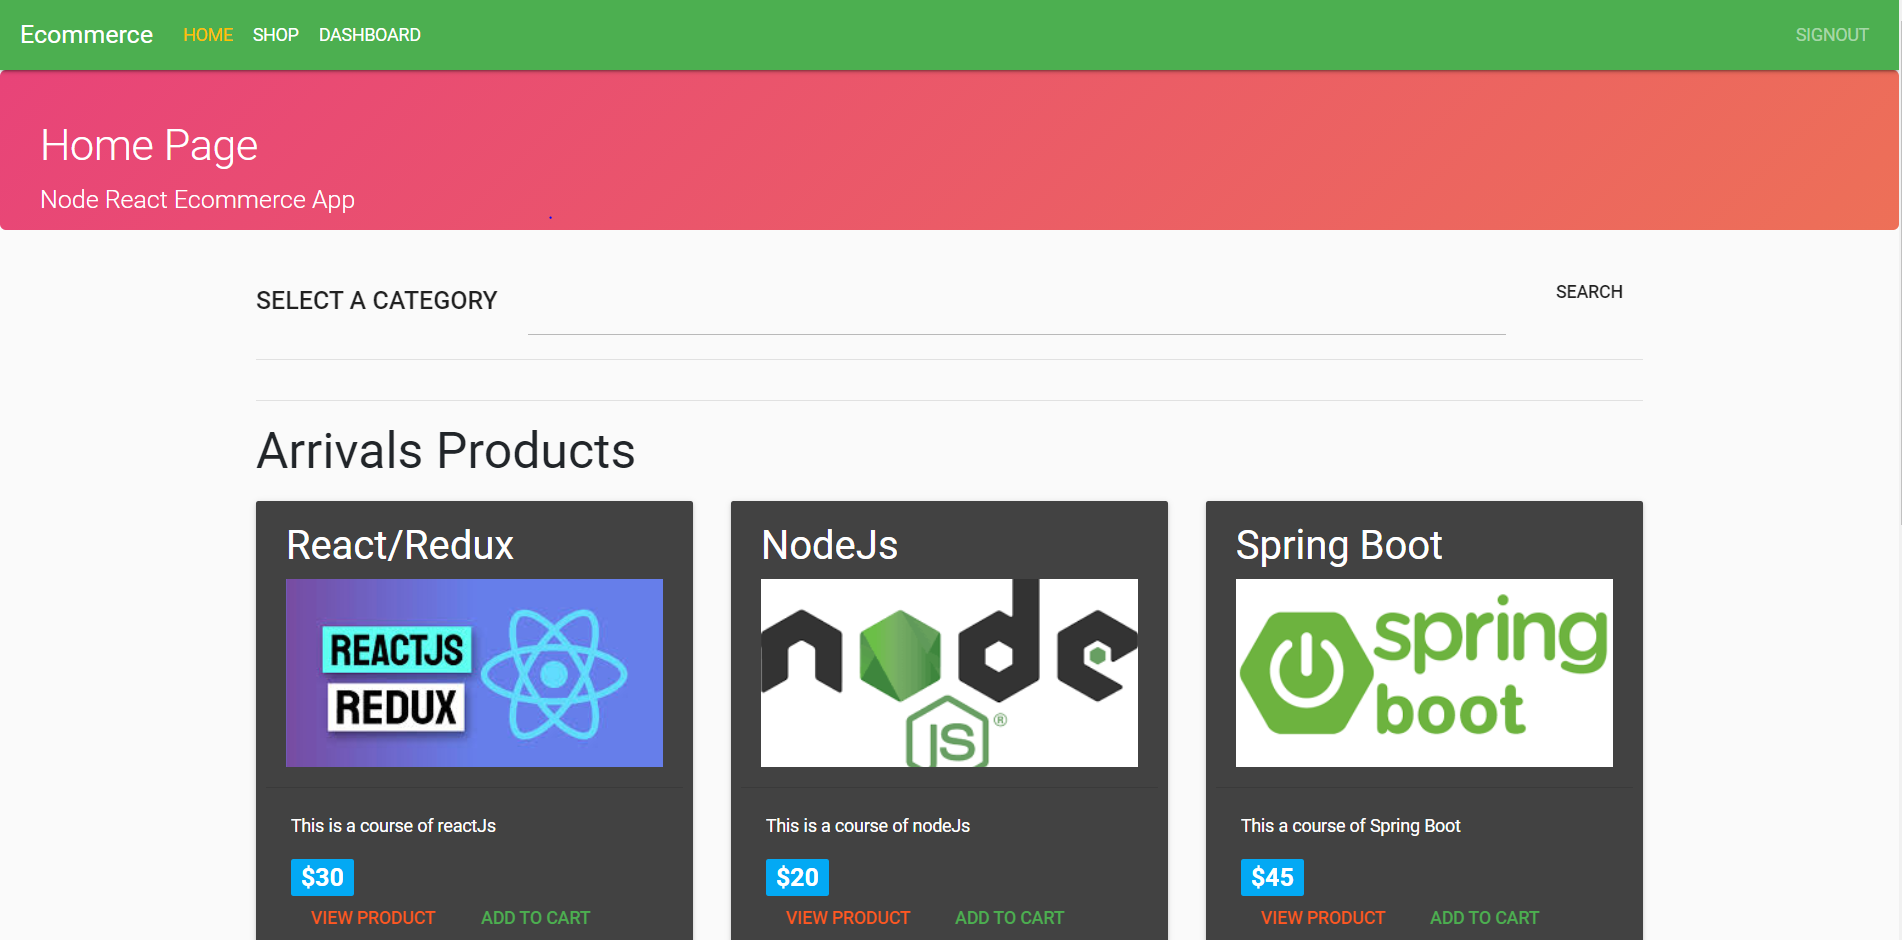View product details for Spring Boot
The height and width of the screenshot is (940, 1902).
click(1322, 918)
